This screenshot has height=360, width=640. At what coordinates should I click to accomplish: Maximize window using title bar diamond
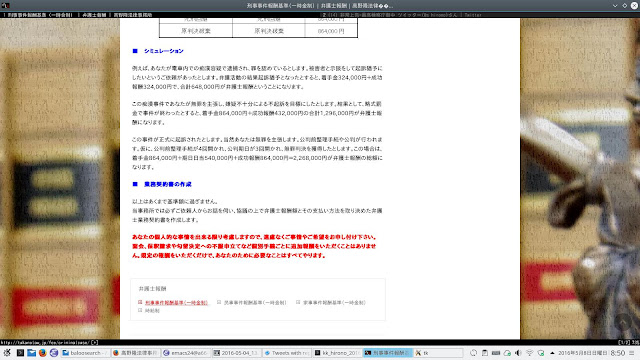[x=624, y=6]
